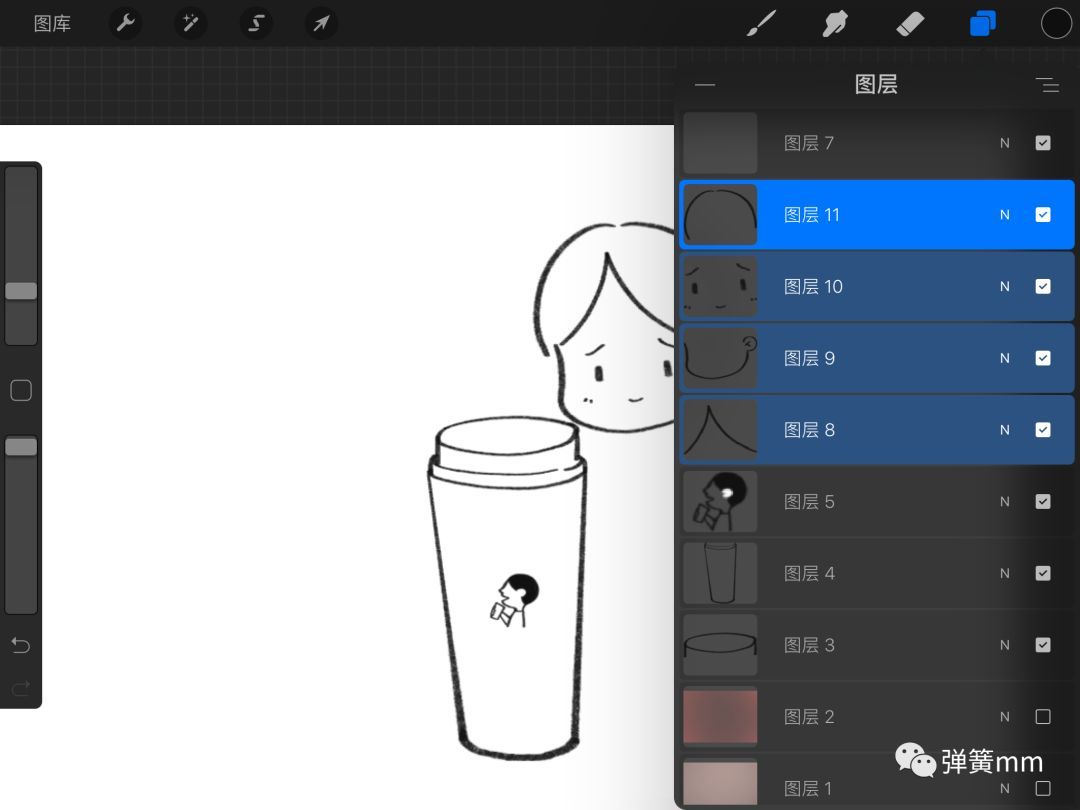The height and width of the screenshot is (810, 1080).
Task: Click the group icon in 图层 header
Action: click(x=1047, y=85)
